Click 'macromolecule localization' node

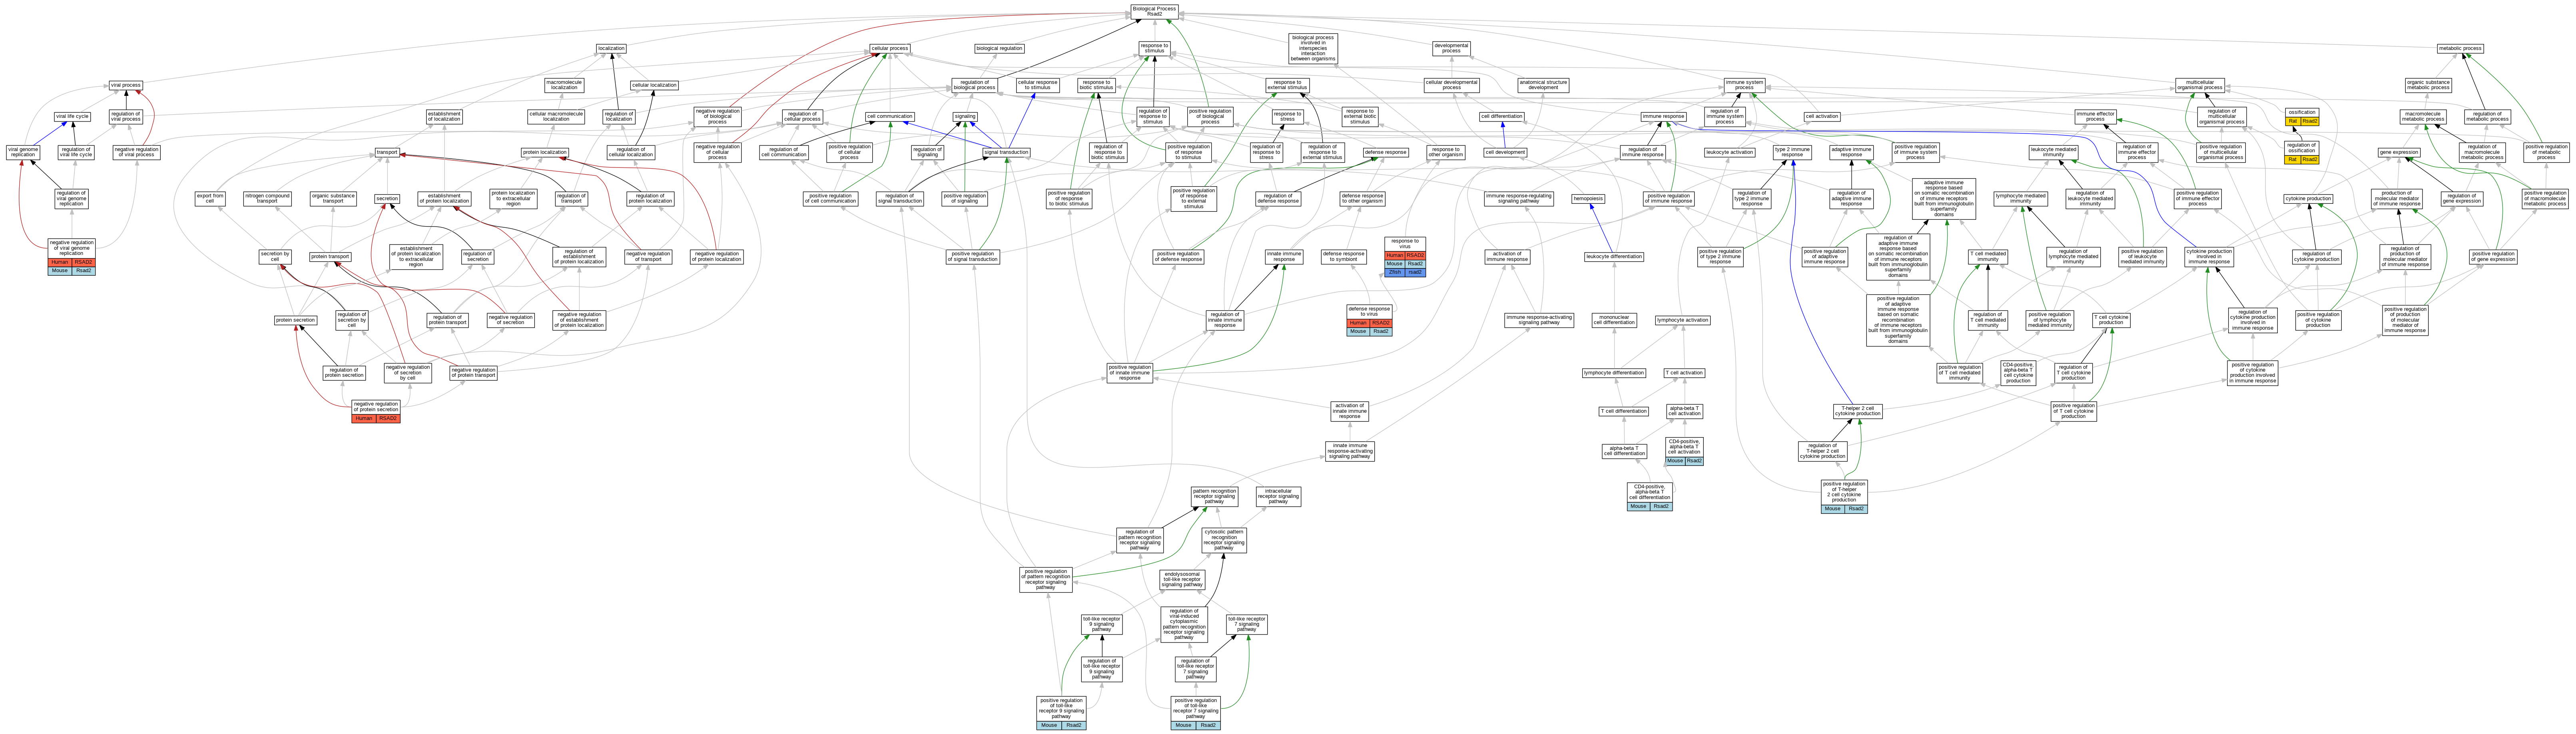[x=564, y=85]
